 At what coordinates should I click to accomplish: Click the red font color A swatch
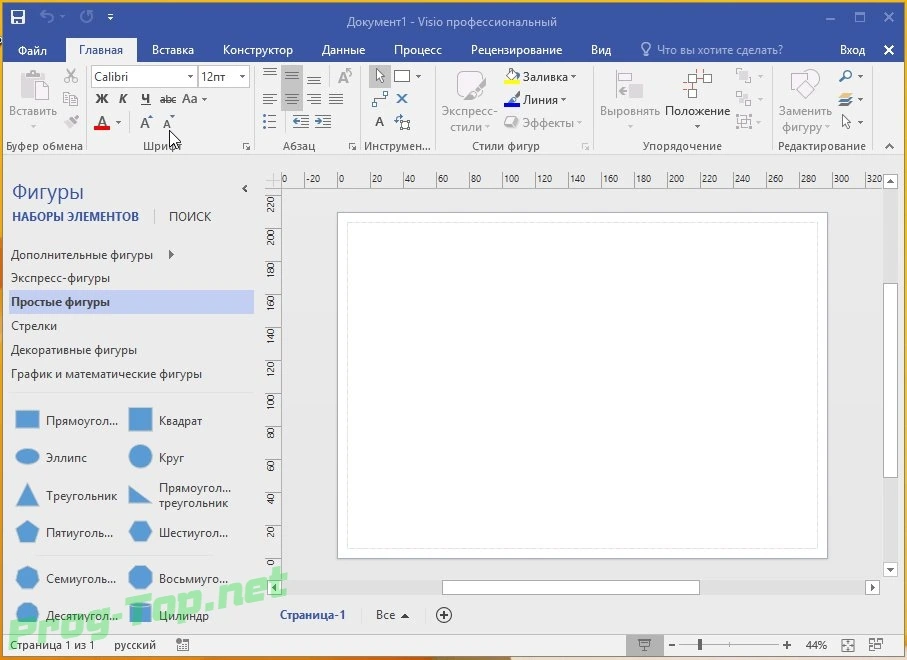(102, 123)
